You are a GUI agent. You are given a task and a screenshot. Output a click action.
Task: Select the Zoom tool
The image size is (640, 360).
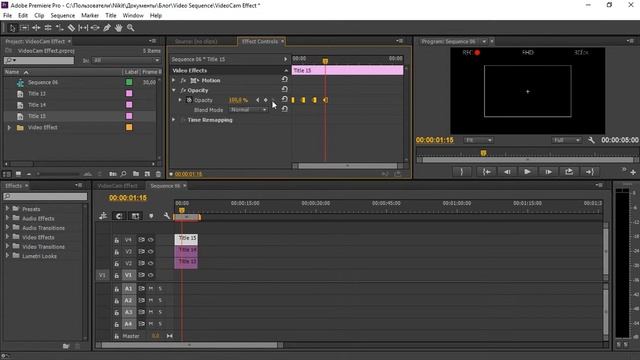tap(131, 28)
